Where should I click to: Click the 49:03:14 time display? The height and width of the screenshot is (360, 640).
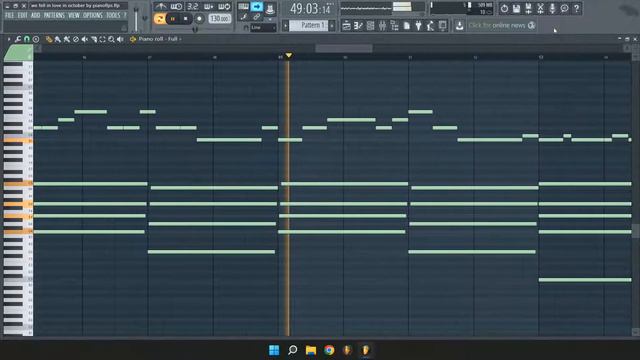[311, 9]
